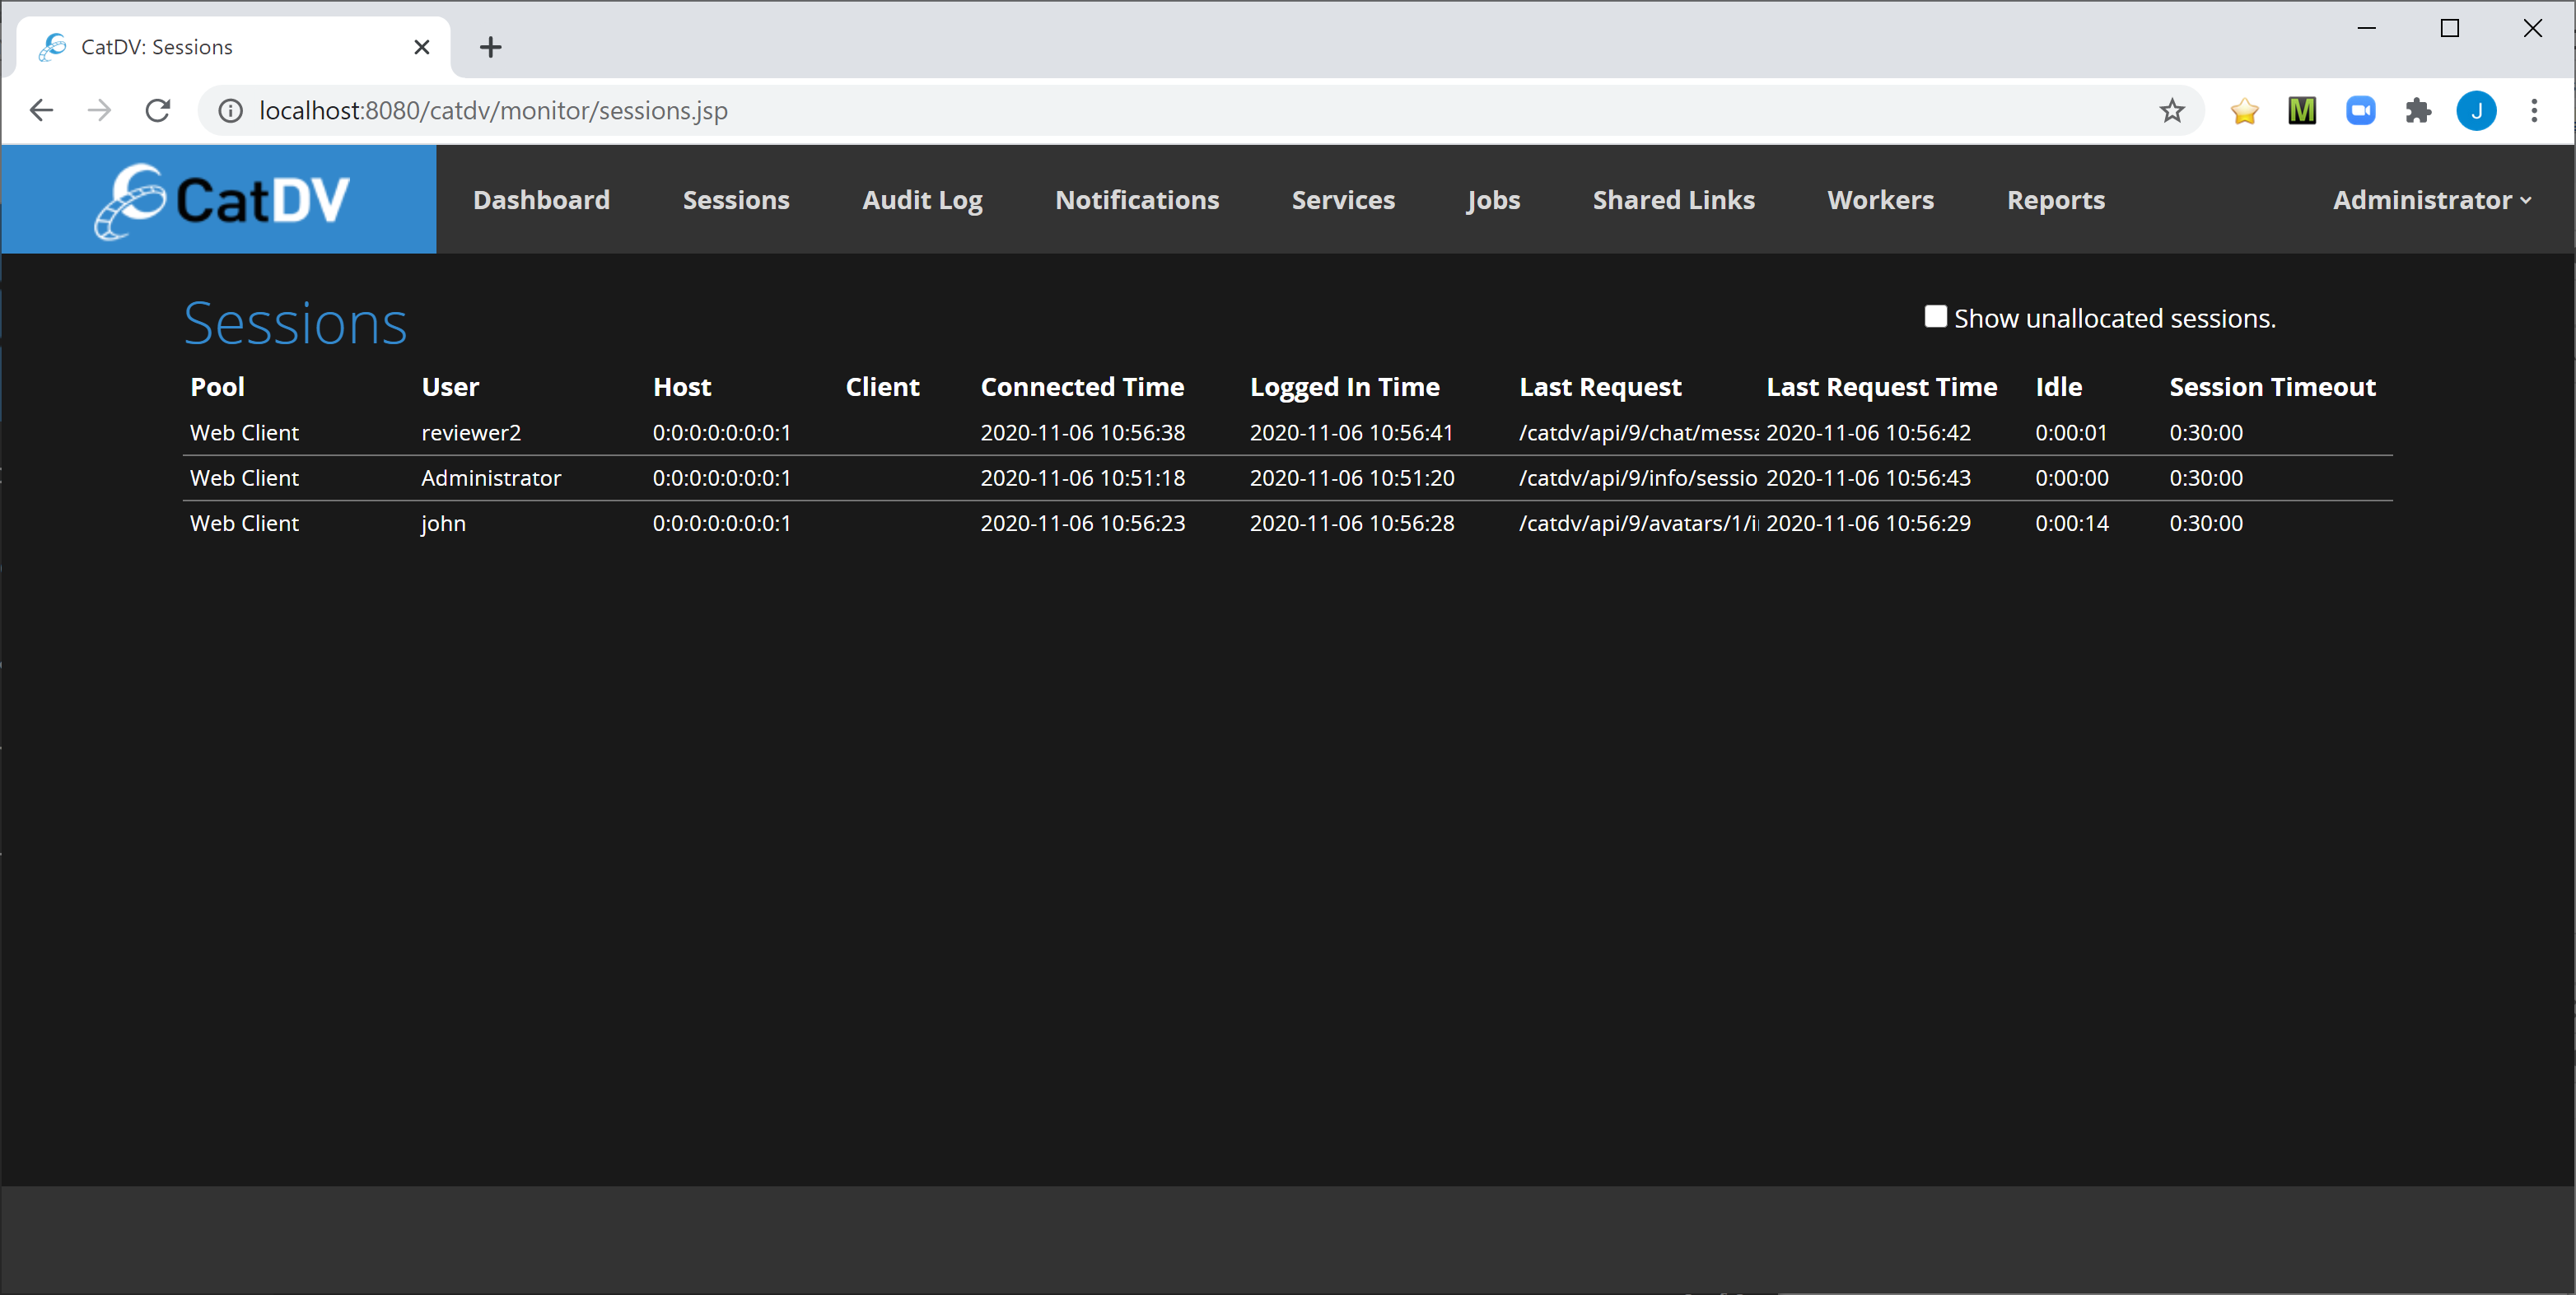The width and height of the screenshot is (2576, 1295).
Task: Click the Connected Time column header
Action: point(1082,387)
